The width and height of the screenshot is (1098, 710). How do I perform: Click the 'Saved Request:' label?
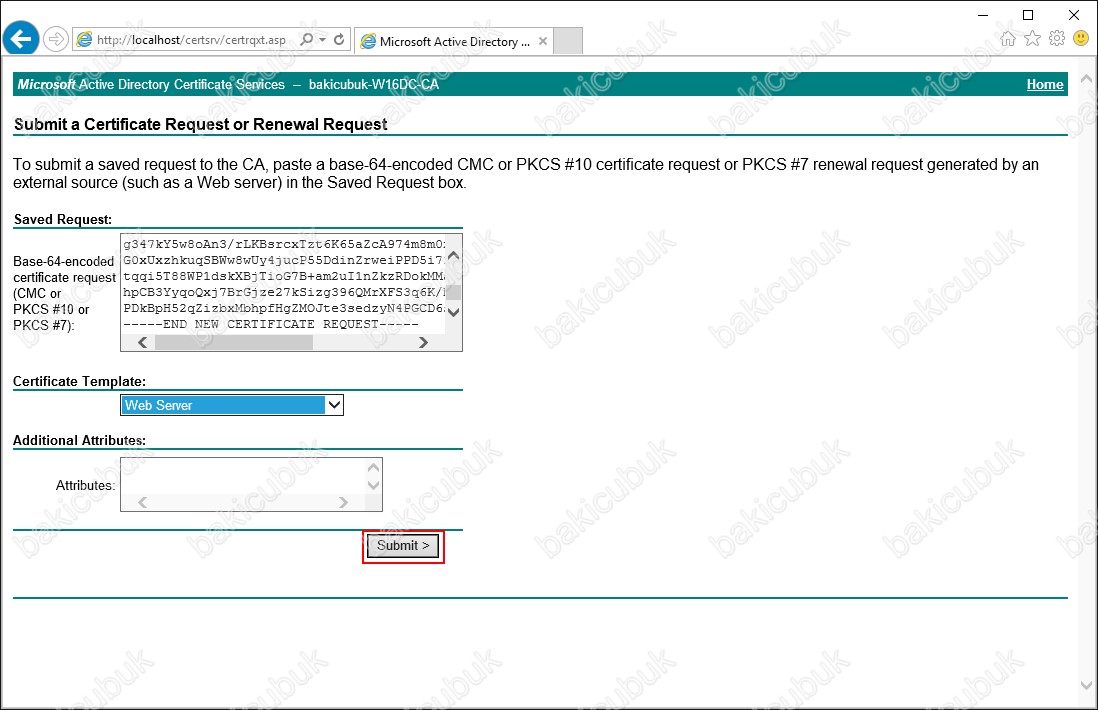pyautogui.click(x=63, y=219)
